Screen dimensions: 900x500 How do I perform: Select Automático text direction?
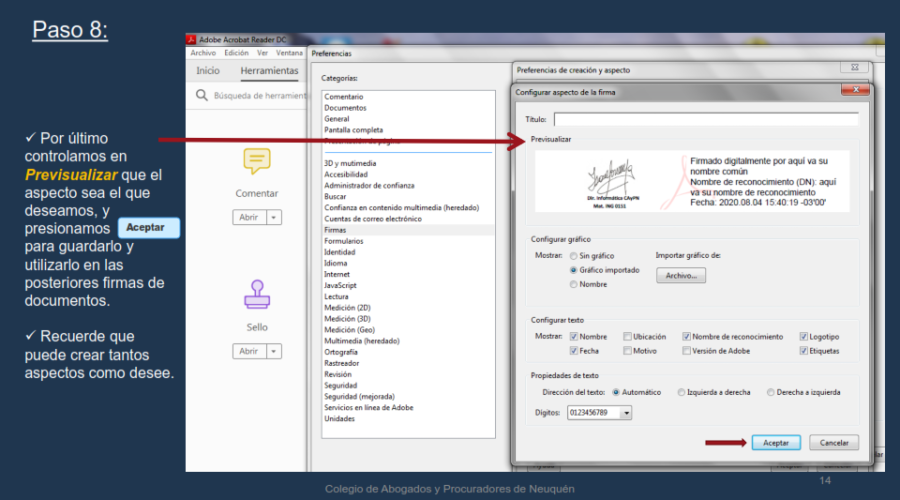click(x=616, y=393)
